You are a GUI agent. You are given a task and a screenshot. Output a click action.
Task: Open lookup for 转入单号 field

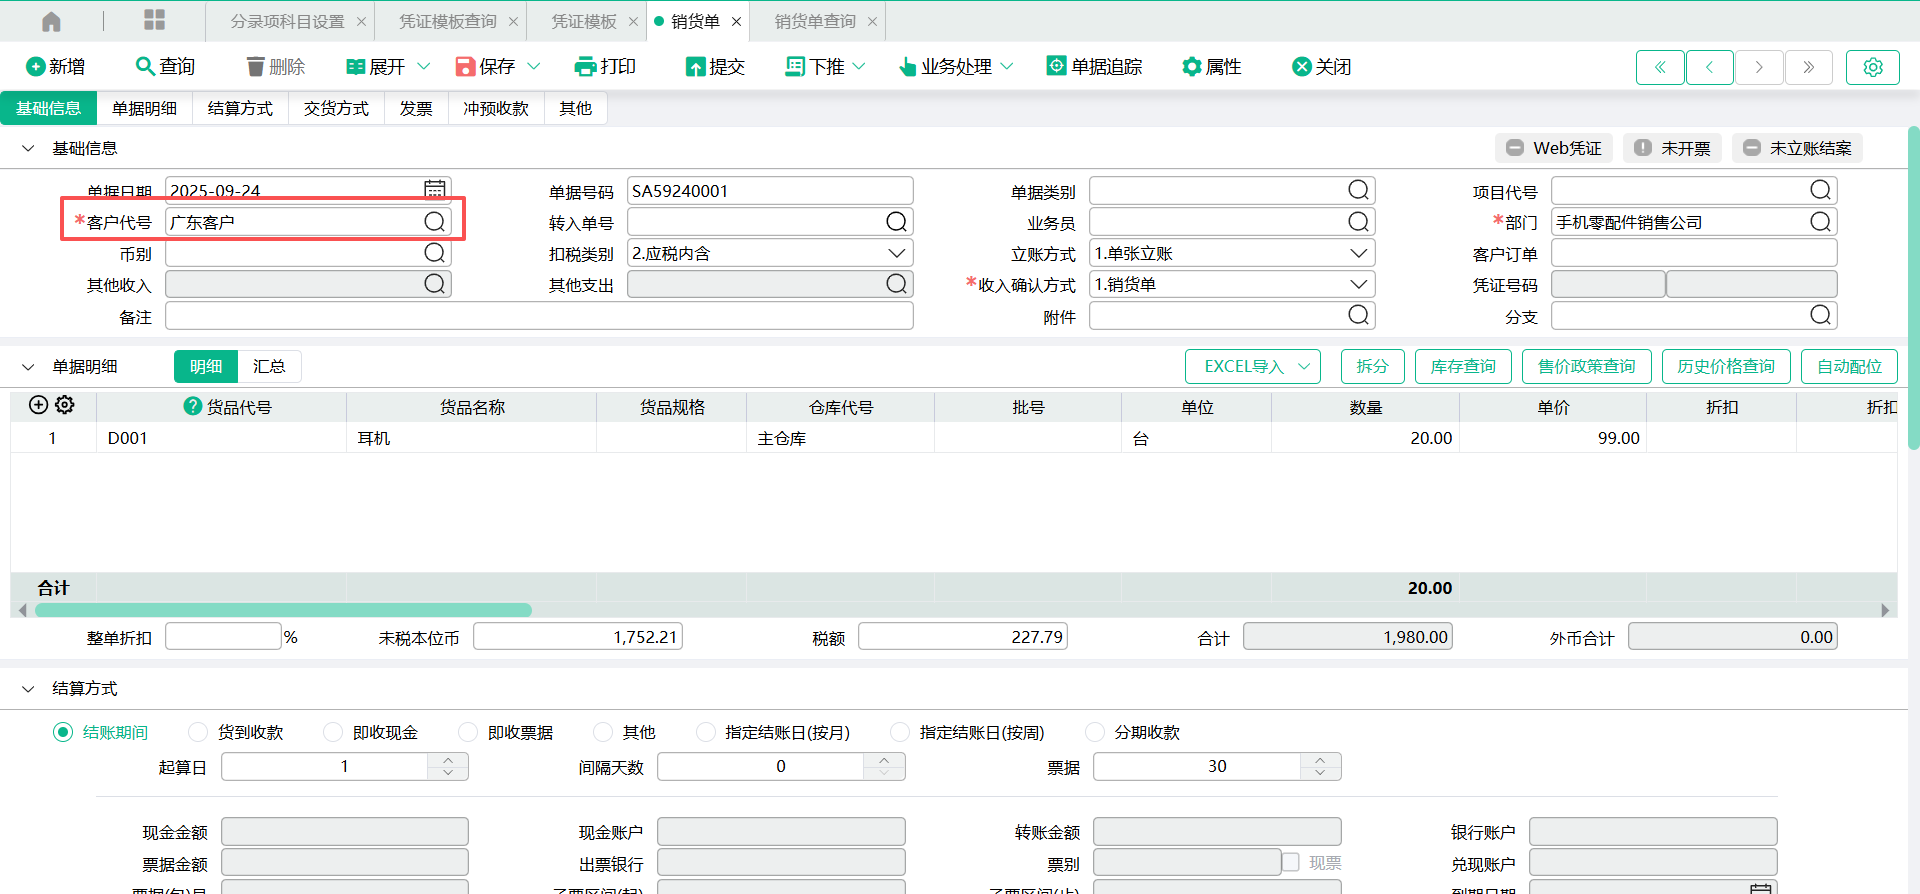click(x=897, y=221)
